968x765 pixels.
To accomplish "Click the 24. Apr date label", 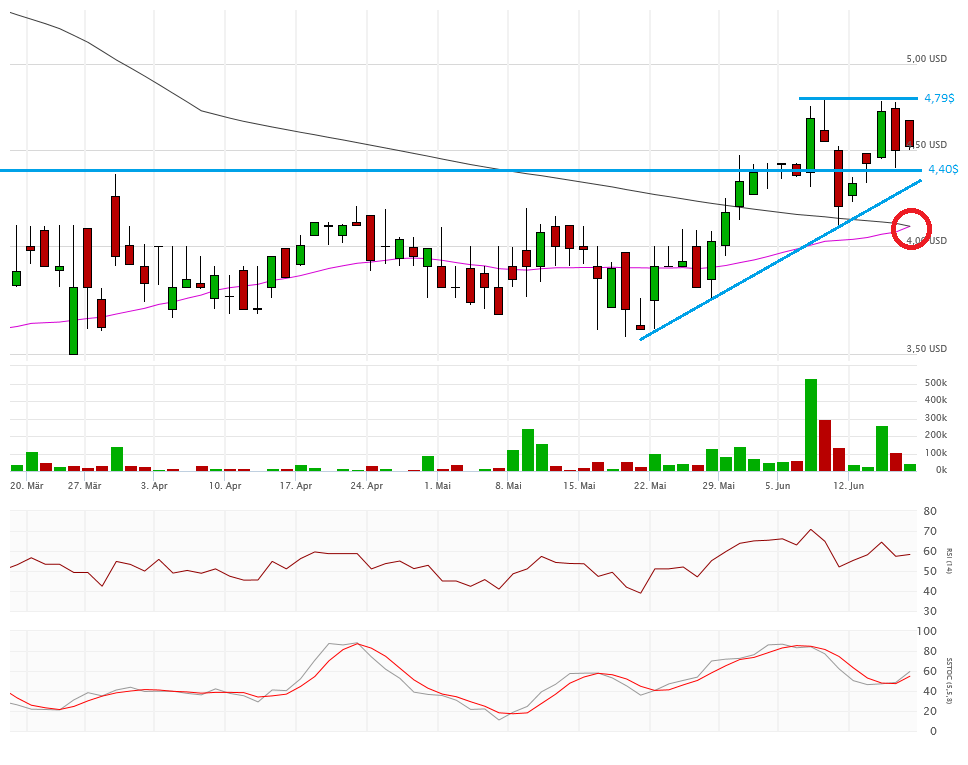I will [367, 486].
